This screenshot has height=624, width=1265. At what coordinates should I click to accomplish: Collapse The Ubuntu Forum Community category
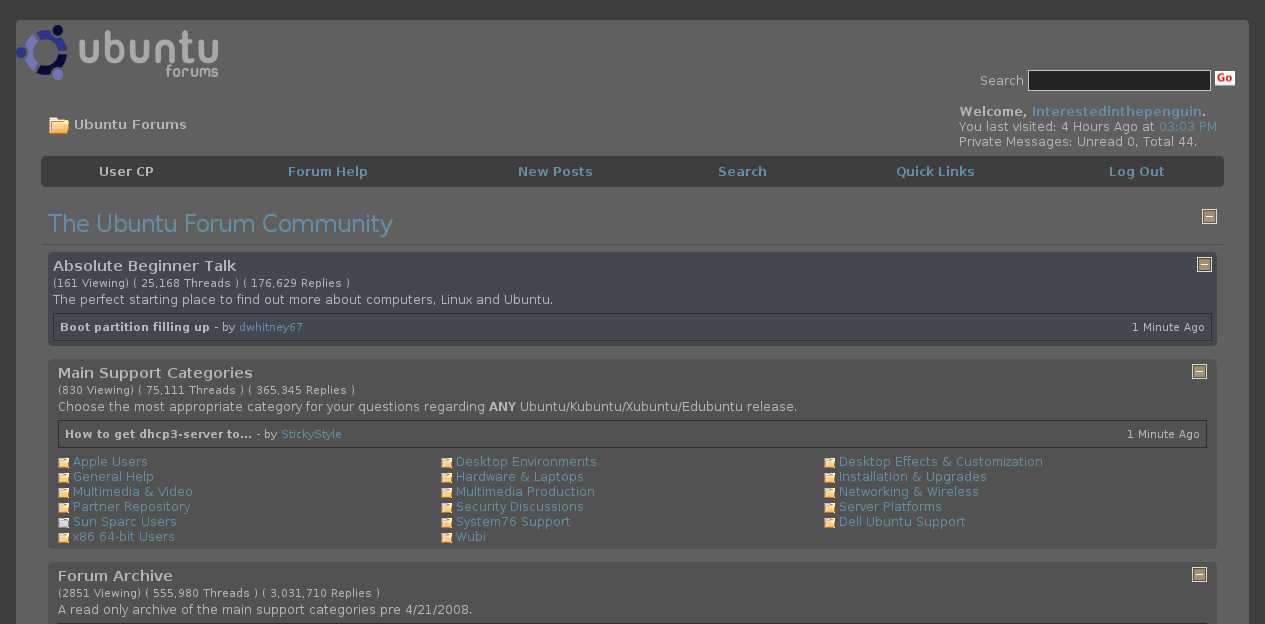tap(1209, 216)
